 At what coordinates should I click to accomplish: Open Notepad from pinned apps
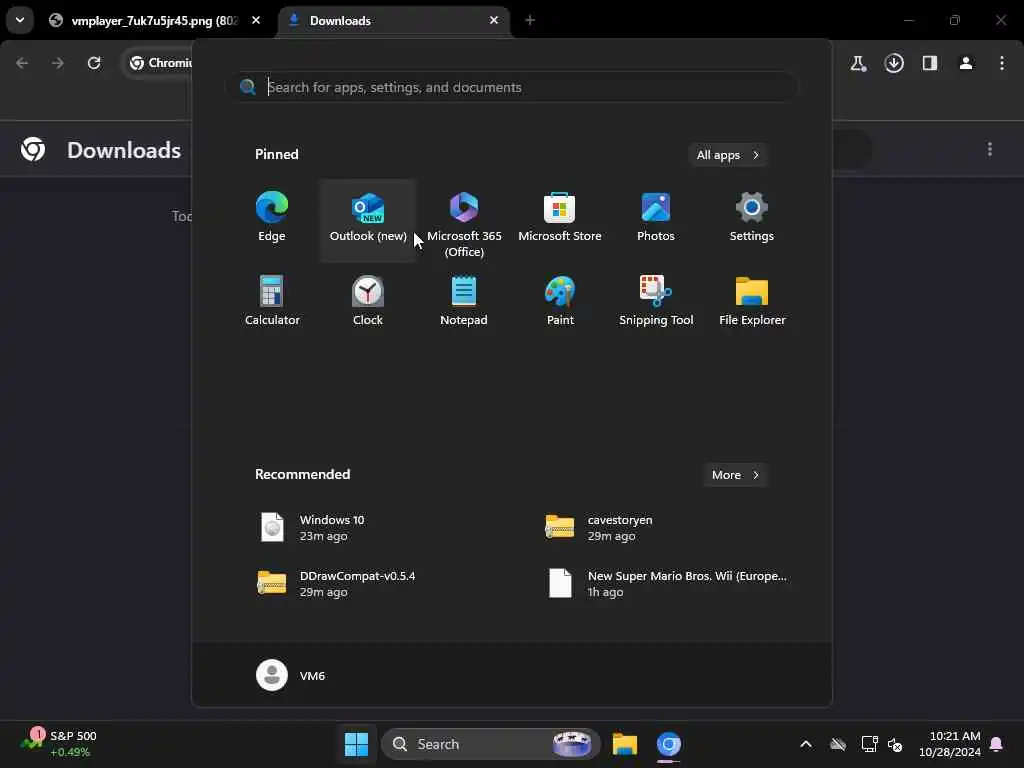click(464, 302)
